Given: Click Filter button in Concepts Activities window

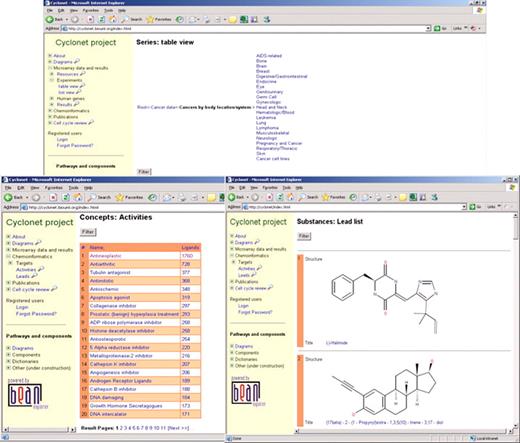Looking at the screenshot, I should tap(88, 232).
